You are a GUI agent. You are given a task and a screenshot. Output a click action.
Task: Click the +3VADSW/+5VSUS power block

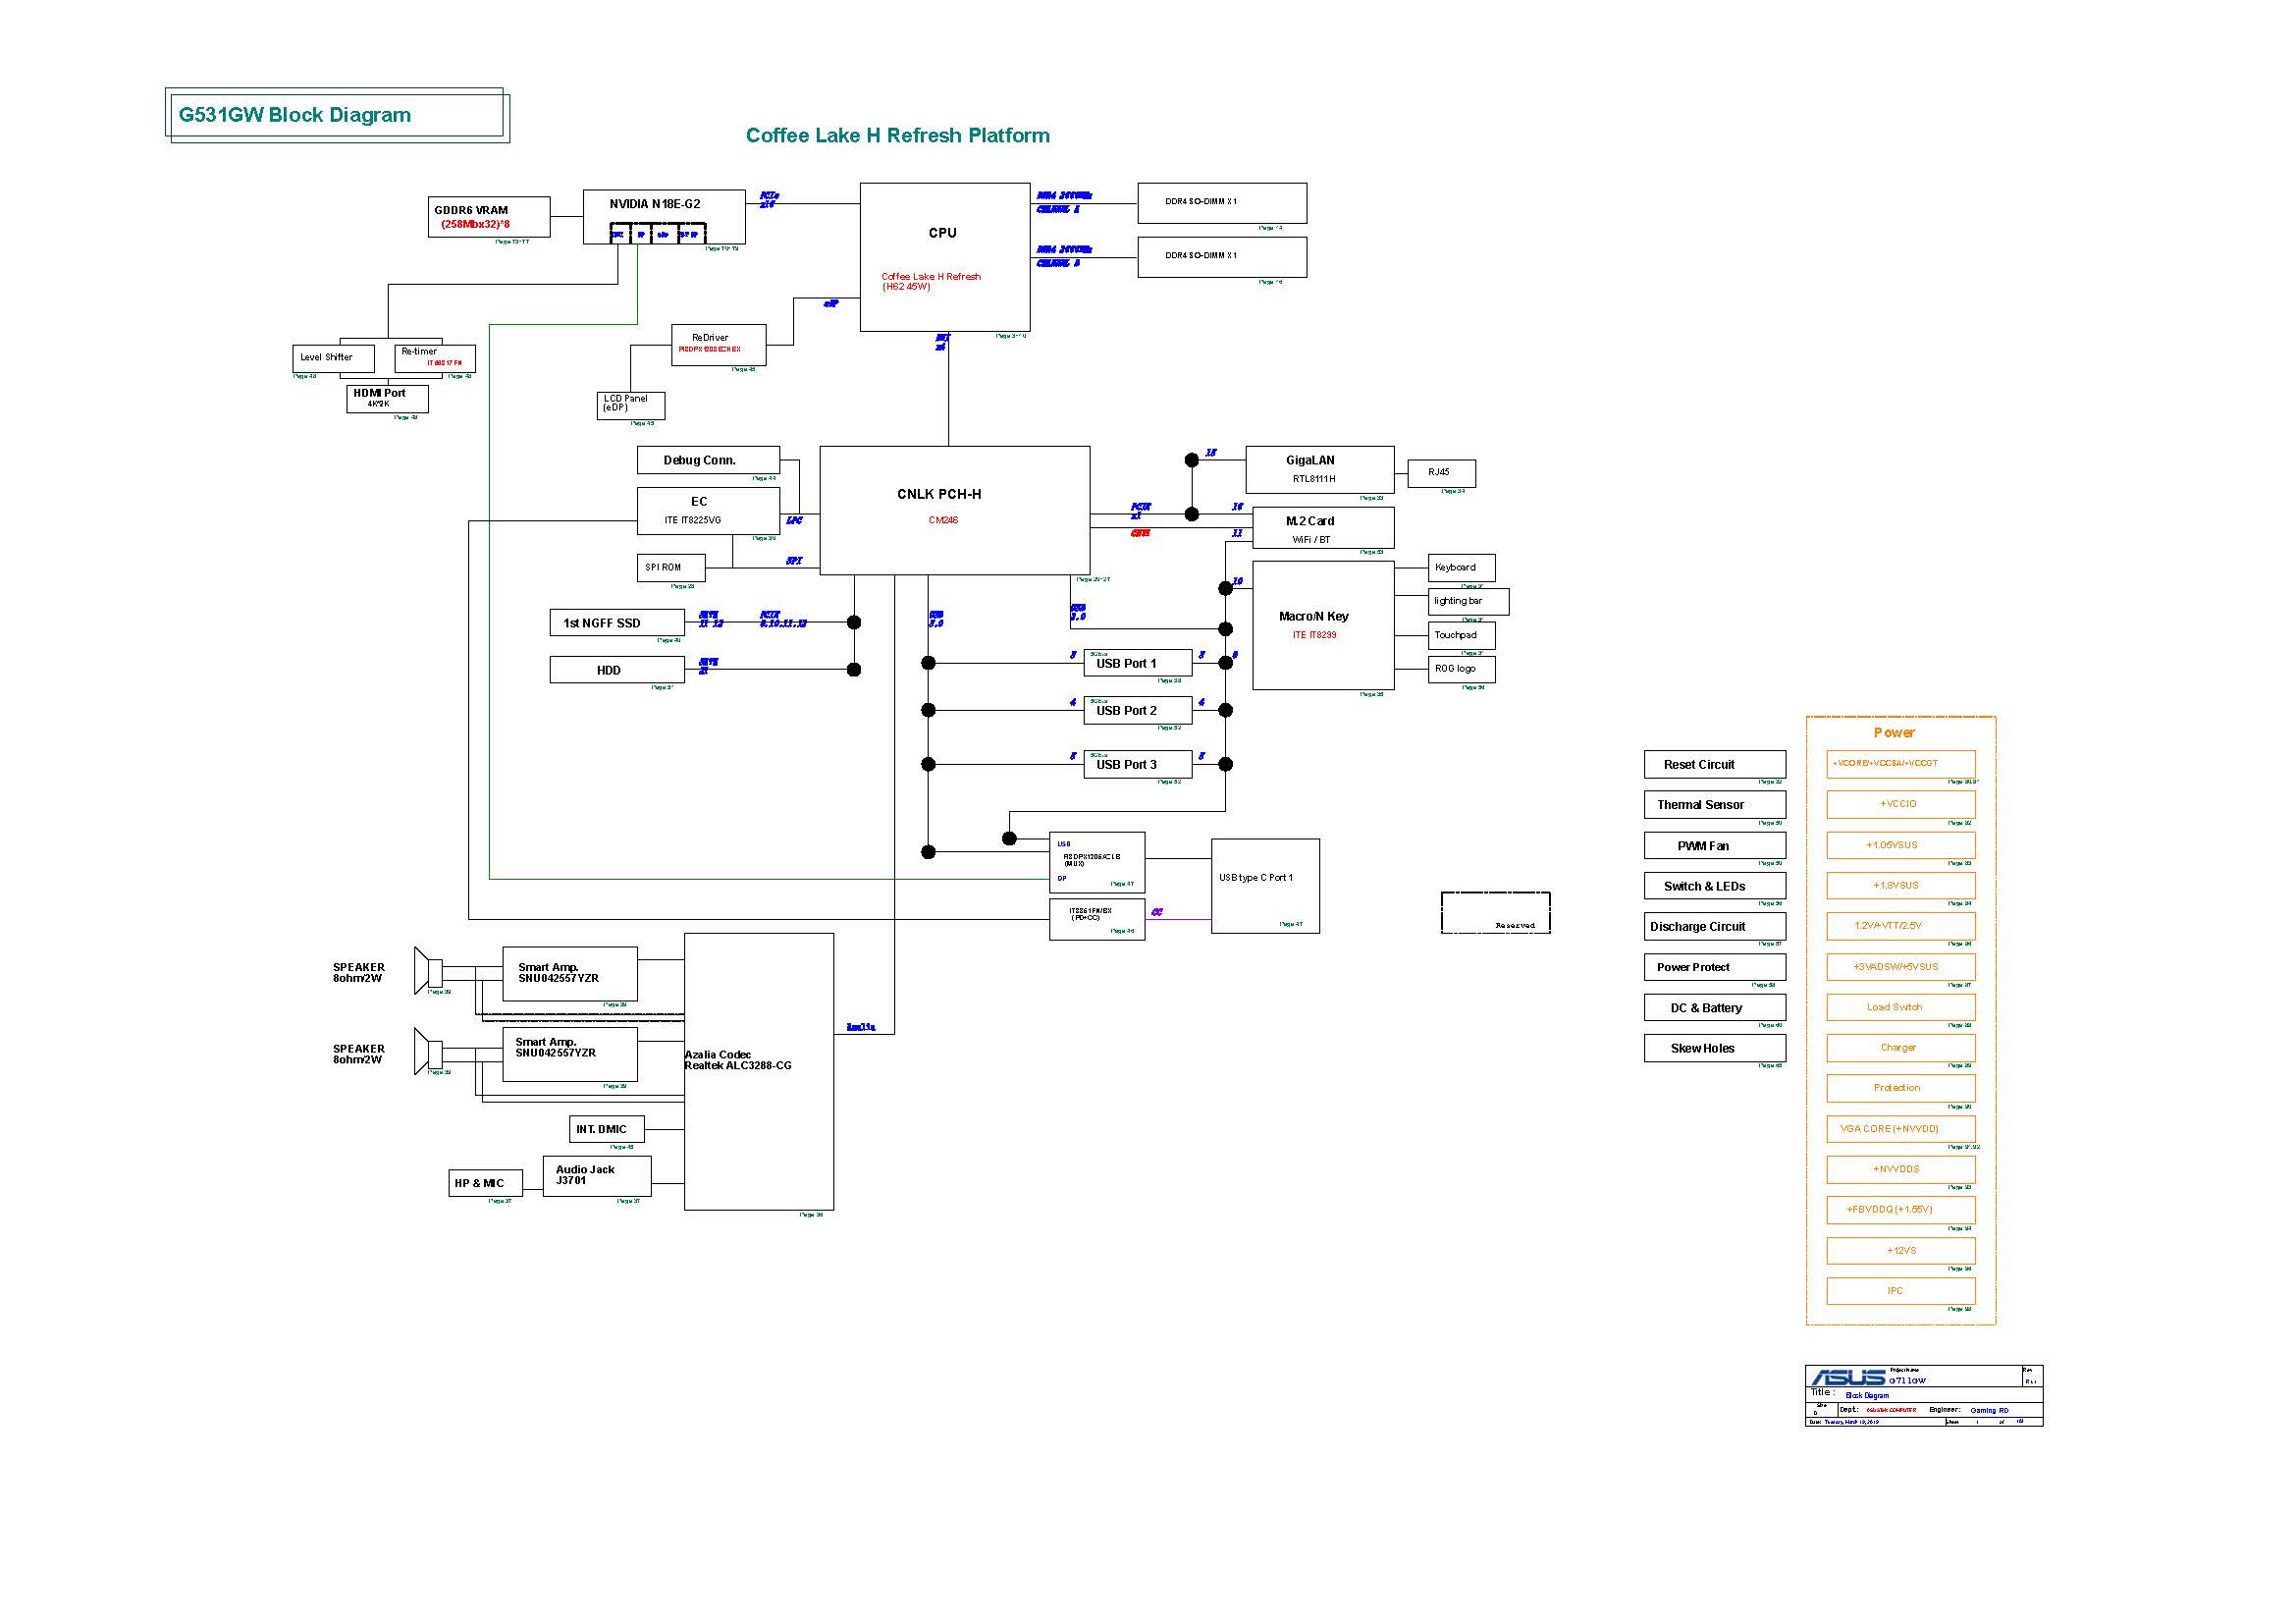coord(1900,967)
